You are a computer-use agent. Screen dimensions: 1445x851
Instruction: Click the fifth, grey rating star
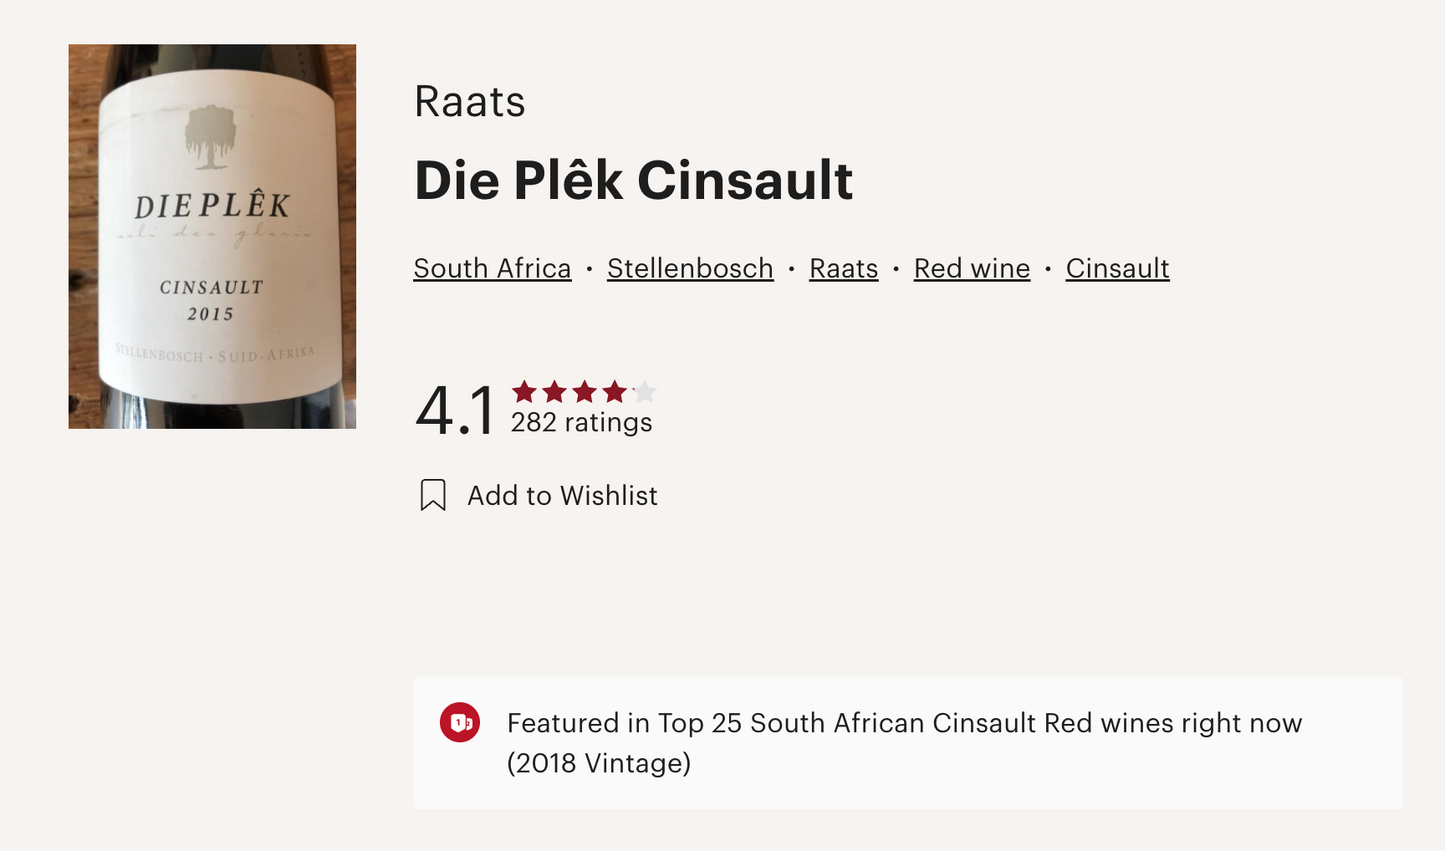[644, 391]
